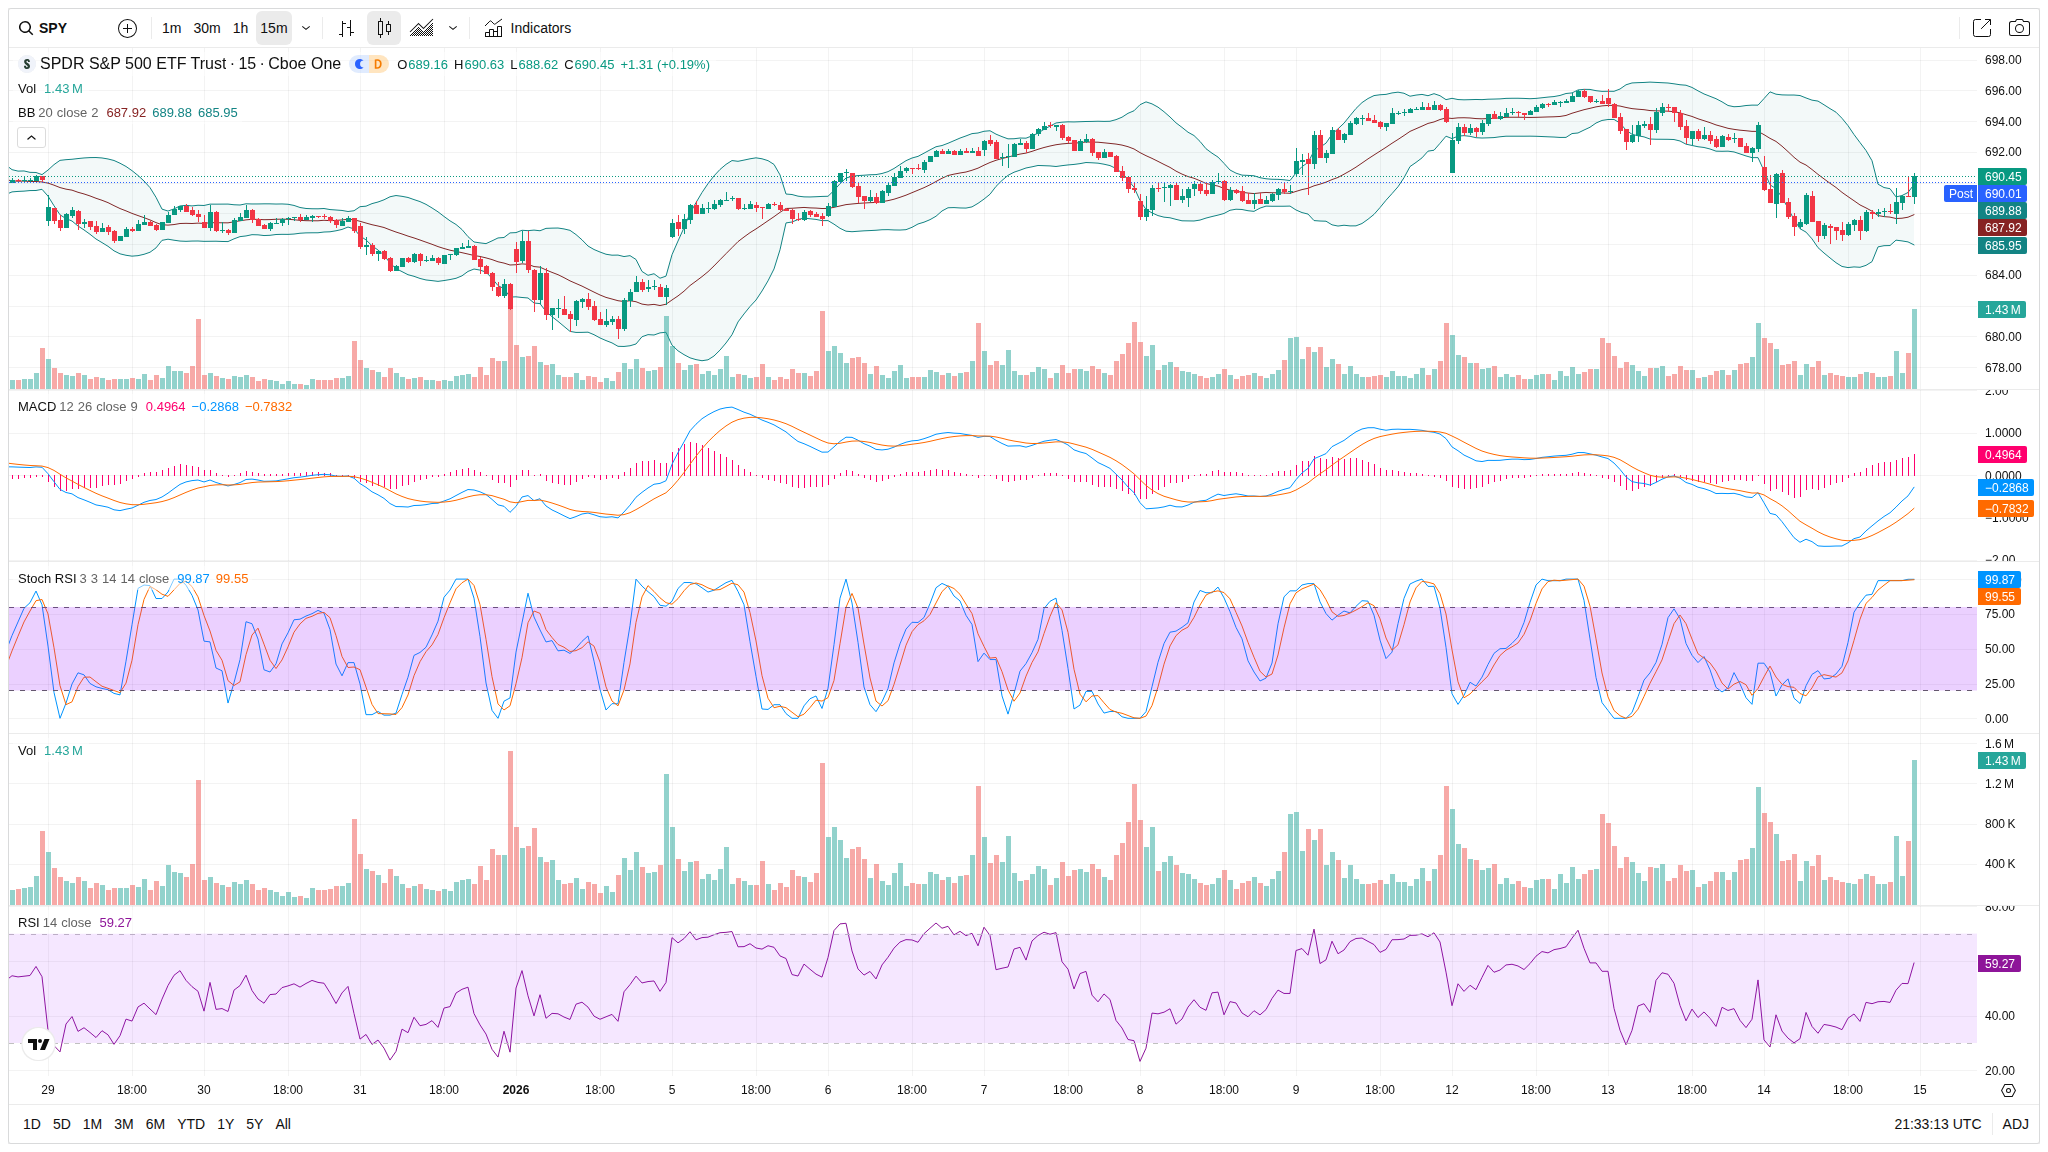Click the open-in-new-window icon
Image resolution: width=2048 pixels, height=1152 pixels.
1981,28
